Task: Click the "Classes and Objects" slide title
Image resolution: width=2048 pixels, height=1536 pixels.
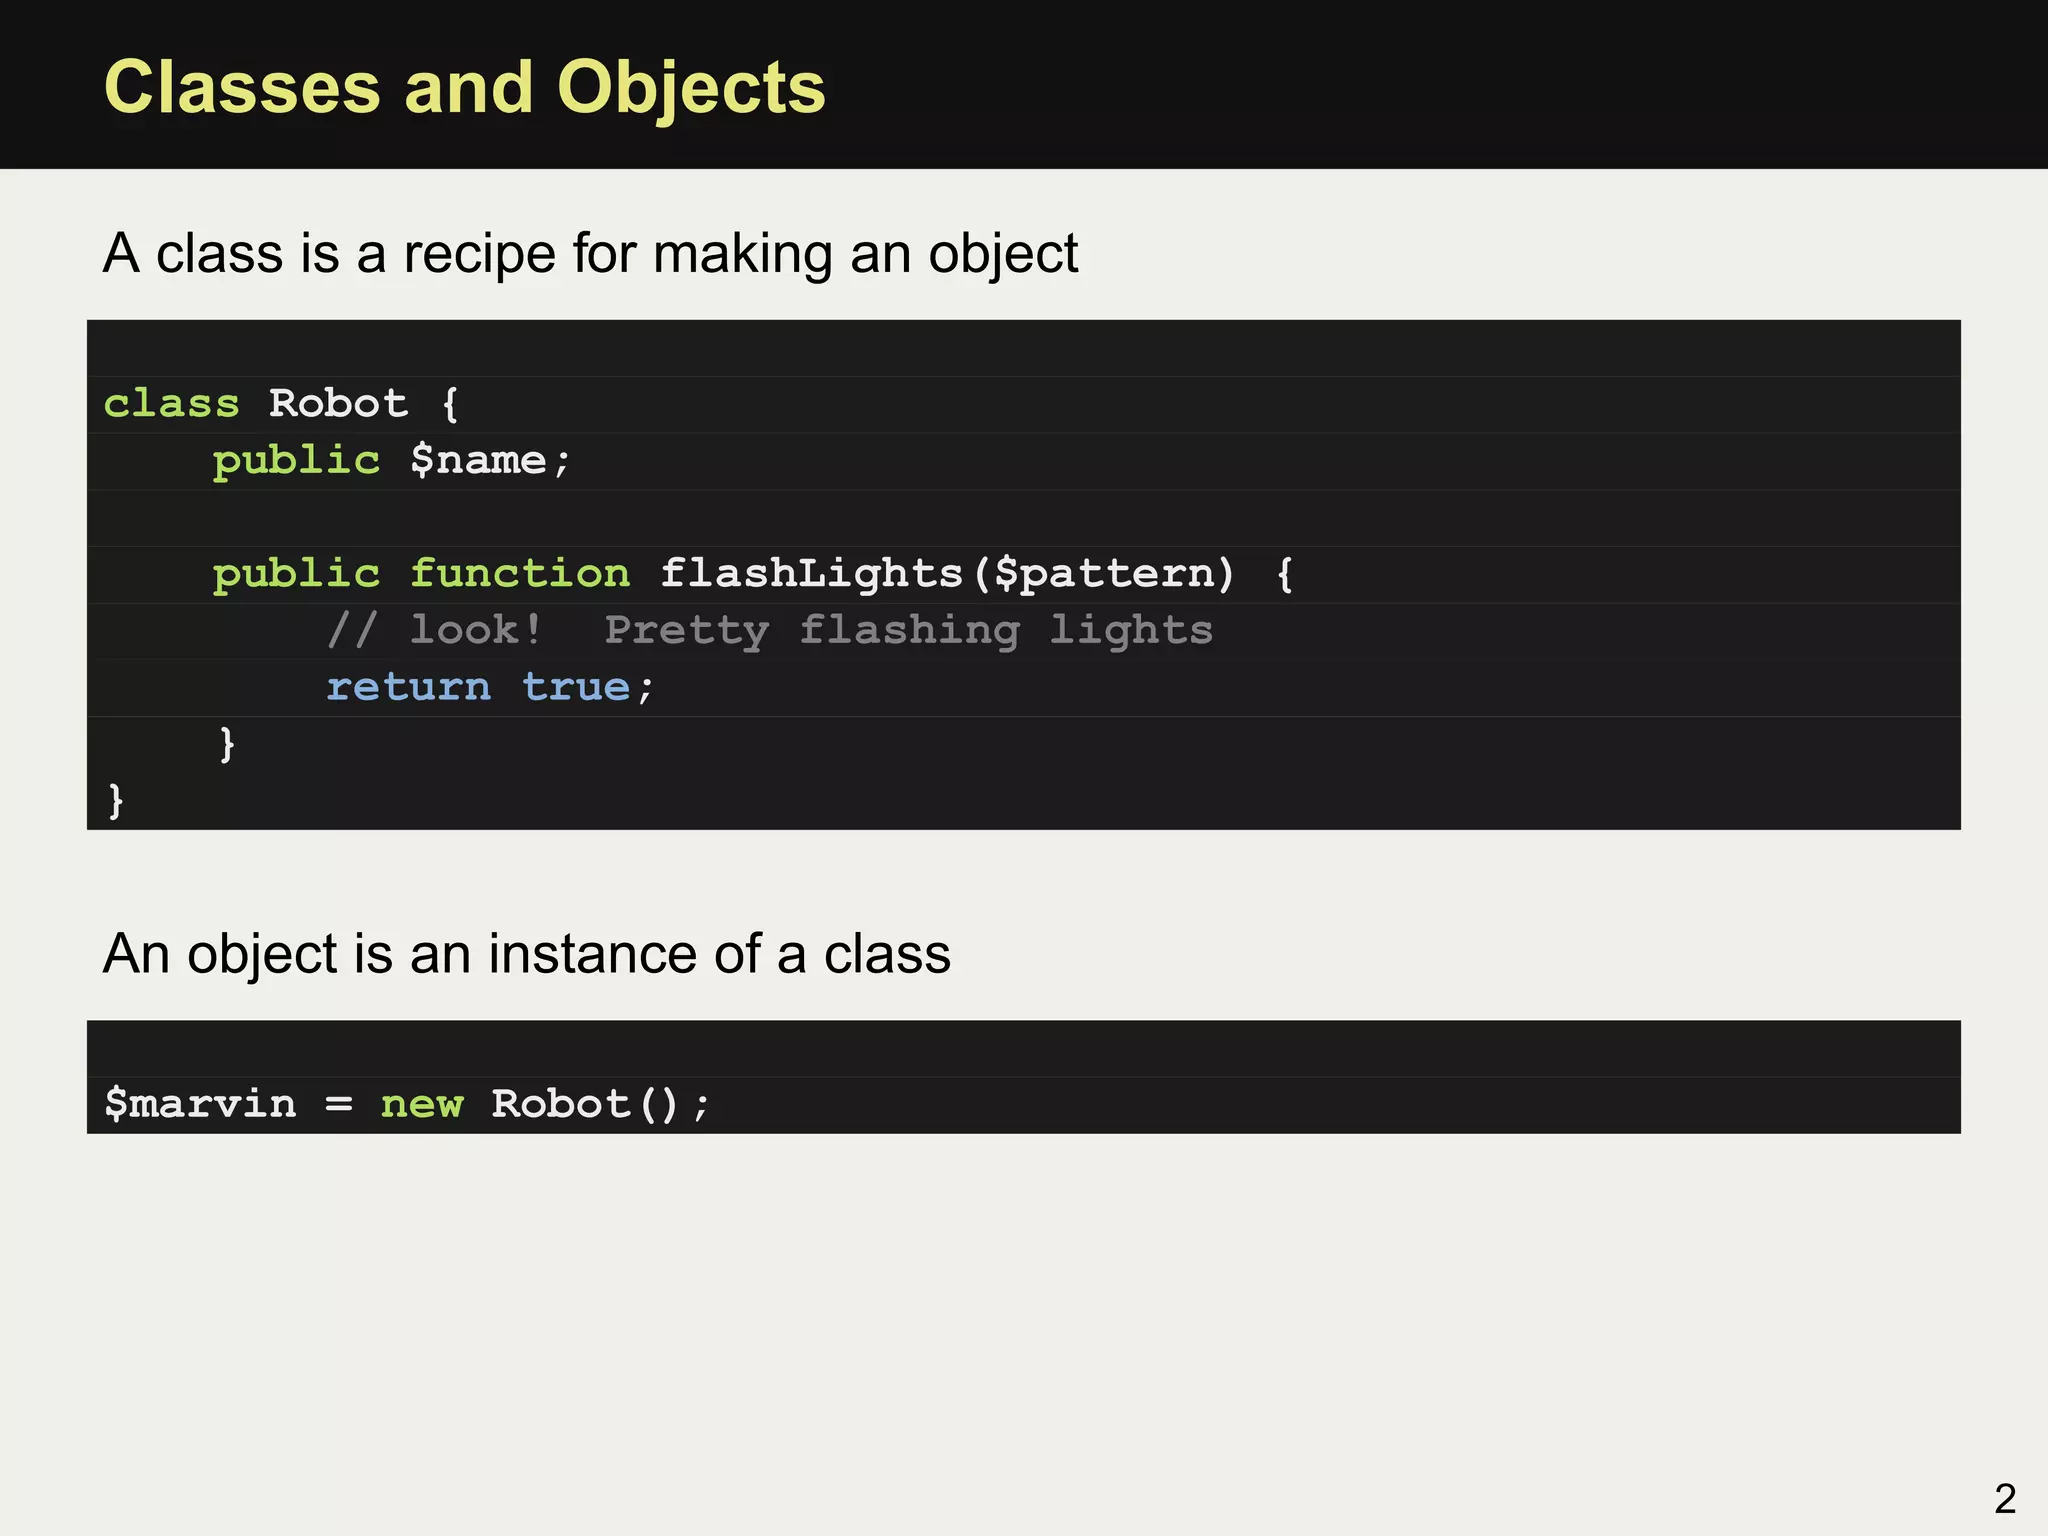Action: (x=465, y=87)
